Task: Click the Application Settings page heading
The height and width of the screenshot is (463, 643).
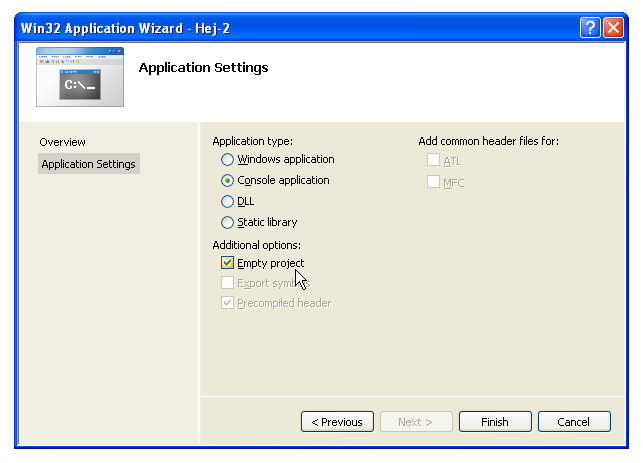Action: pyautogui.click(x=203, y=68)
